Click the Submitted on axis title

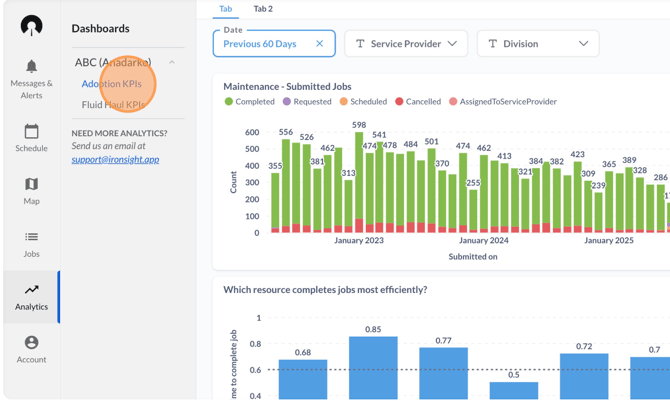coord(473,257)
